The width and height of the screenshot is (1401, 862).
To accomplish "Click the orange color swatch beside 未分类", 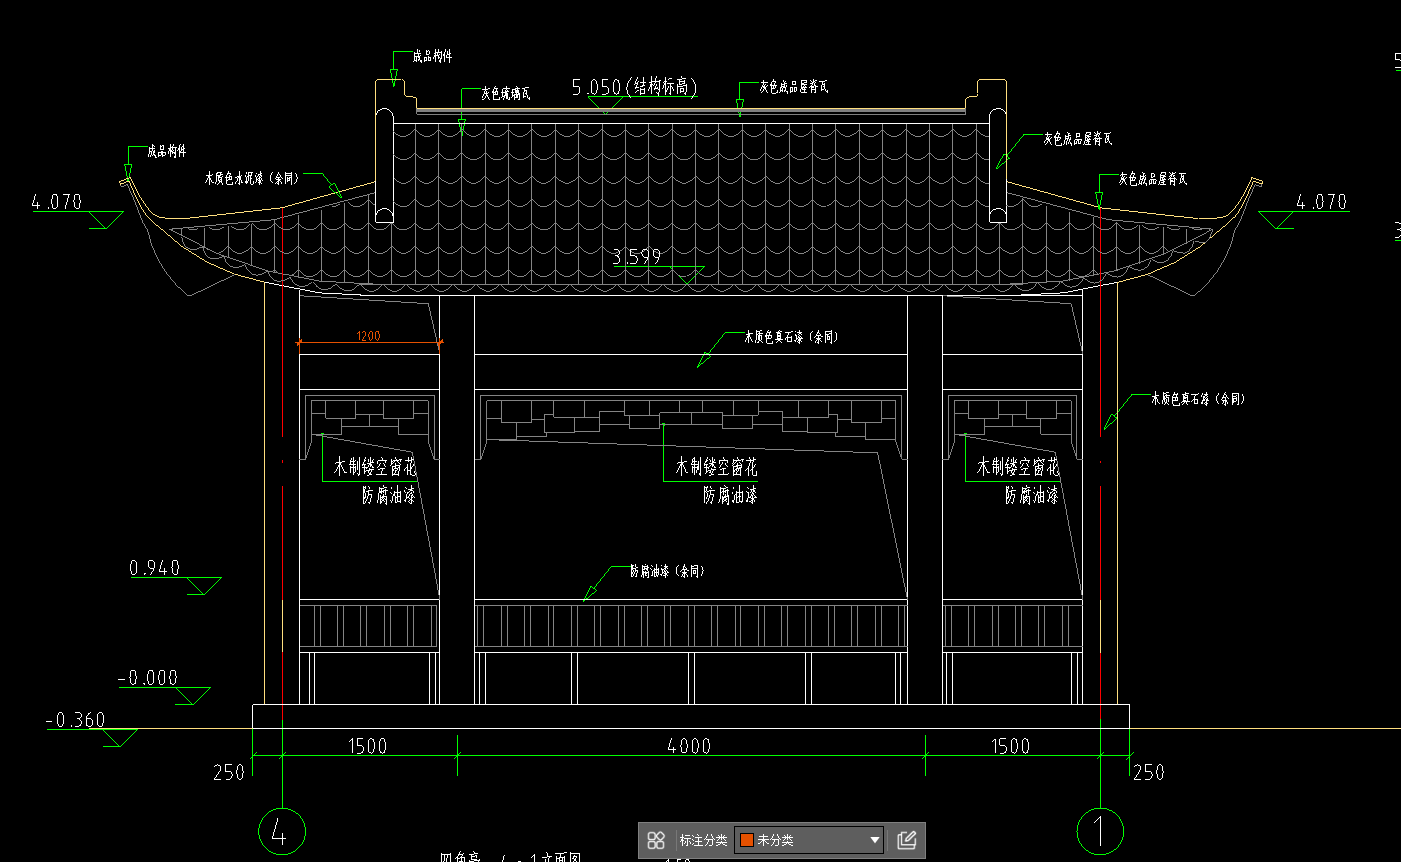I will tap(746, 840).
